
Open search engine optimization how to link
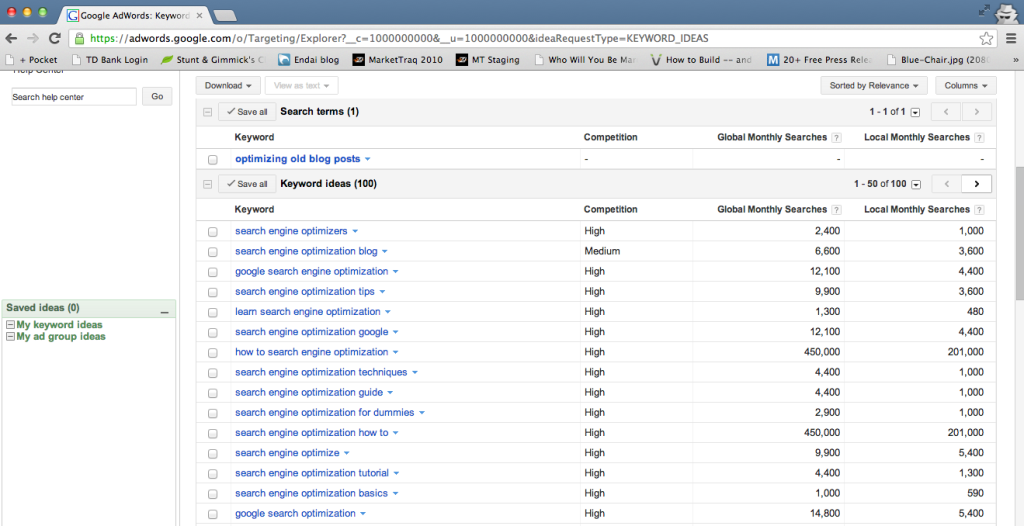point(312,433)
